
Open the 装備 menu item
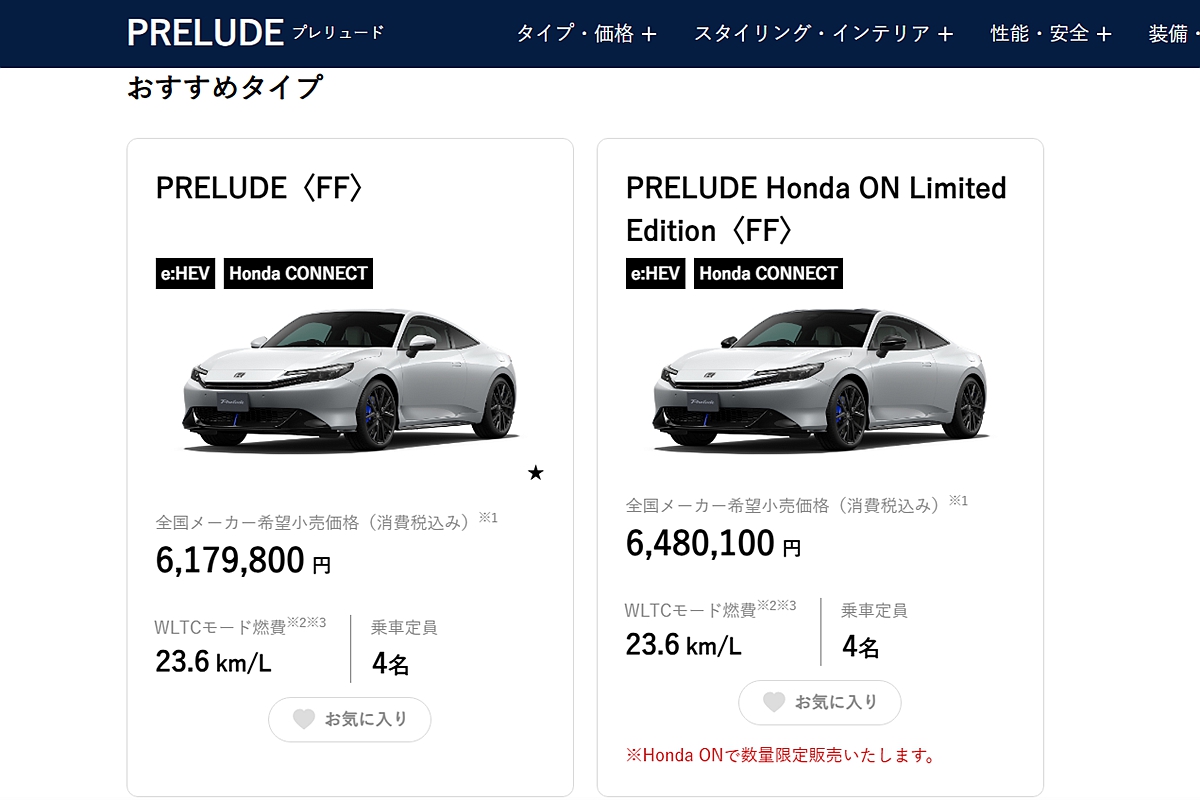pyautogui.click(x=1170, y=34)
